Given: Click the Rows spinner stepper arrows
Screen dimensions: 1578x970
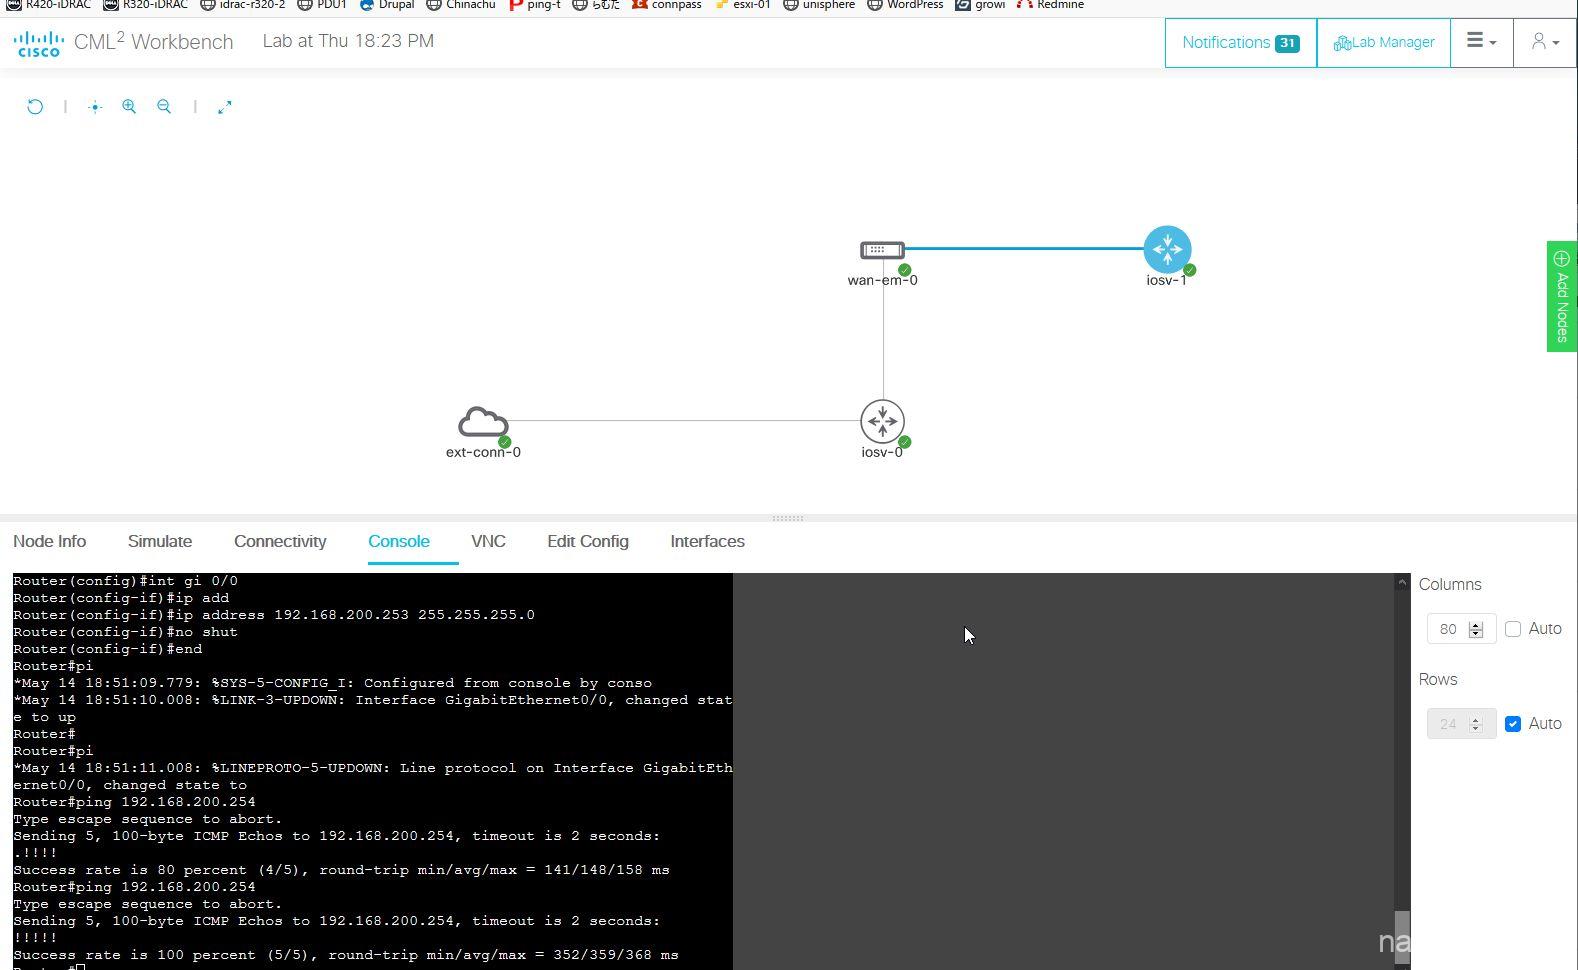Looking at the screenshot, I should 1476,724.
